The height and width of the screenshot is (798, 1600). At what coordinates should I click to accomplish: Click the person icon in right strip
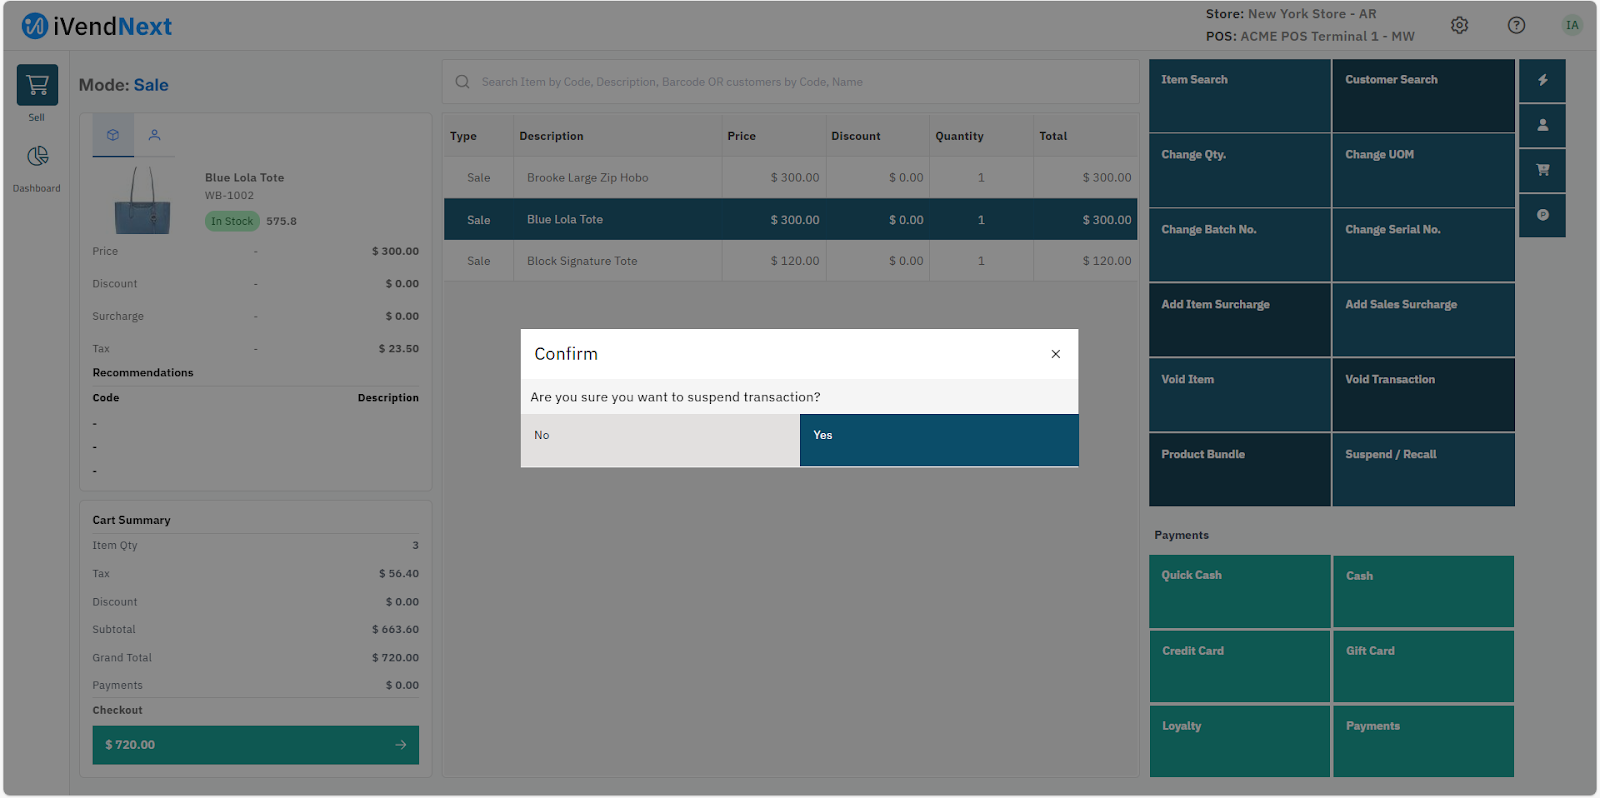pos(1542,125)
